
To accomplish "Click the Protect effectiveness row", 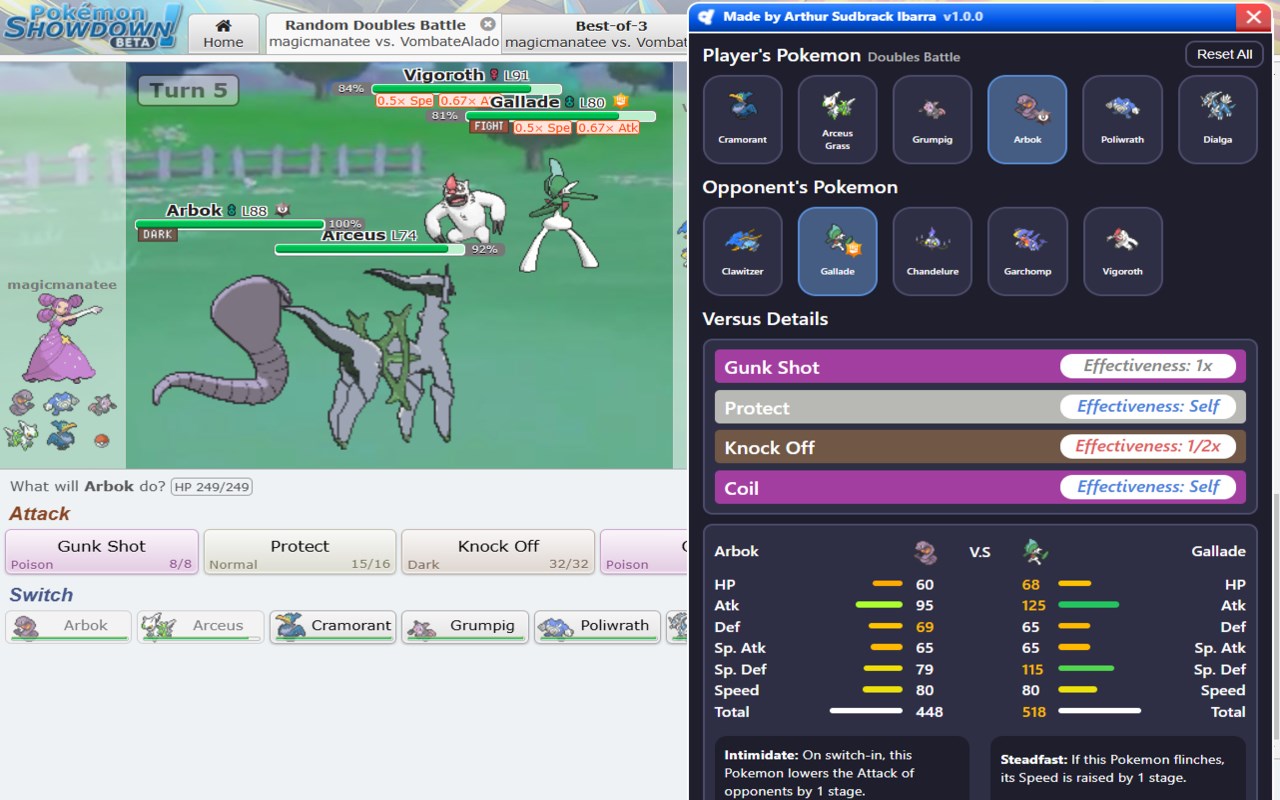I will pyautogui.click(x=980, y=407).
